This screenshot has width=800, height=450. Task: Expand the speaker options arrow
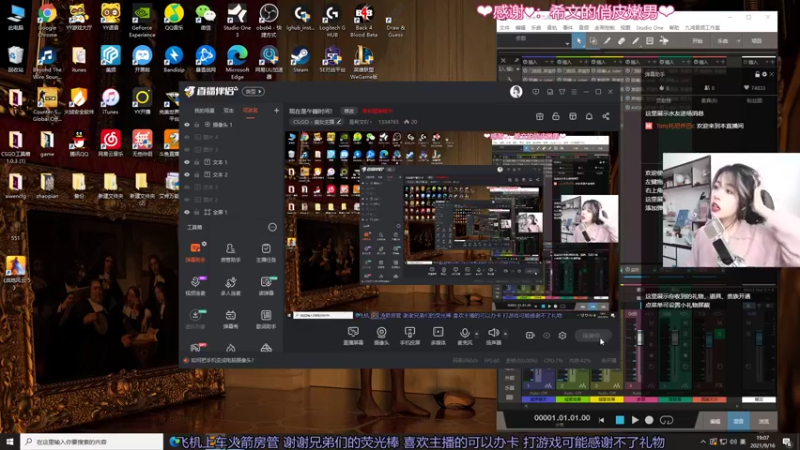coord(506,334)
